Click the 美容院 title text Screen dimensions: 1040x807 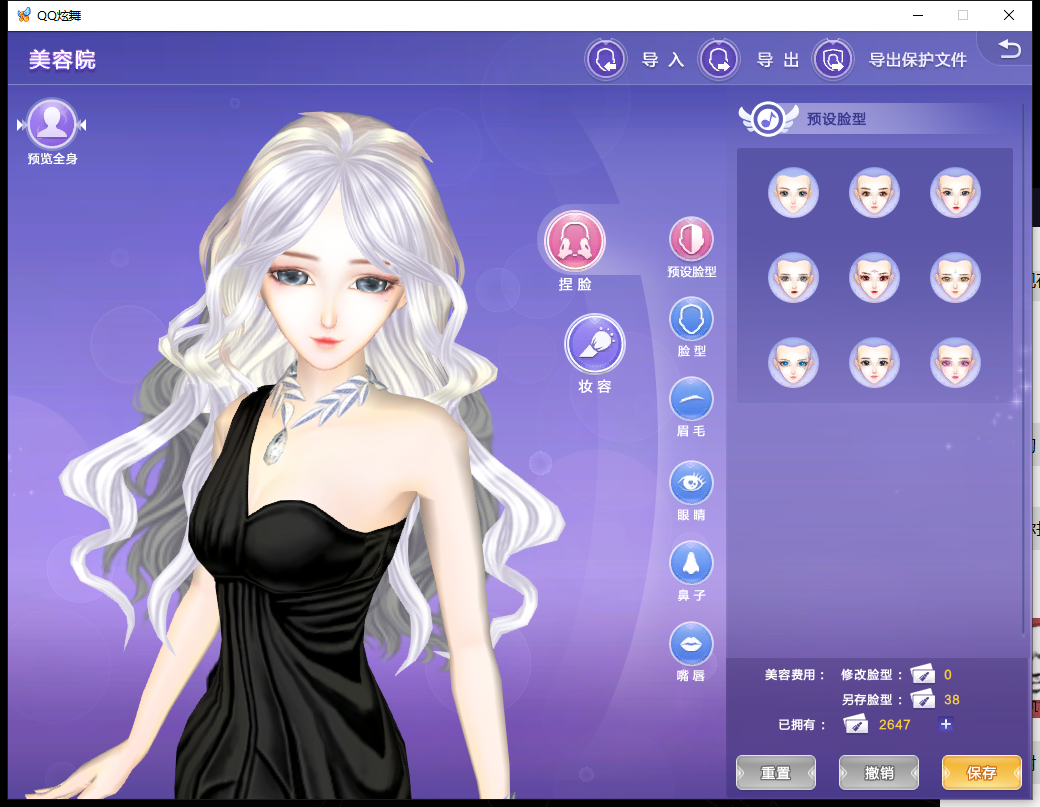62,60
